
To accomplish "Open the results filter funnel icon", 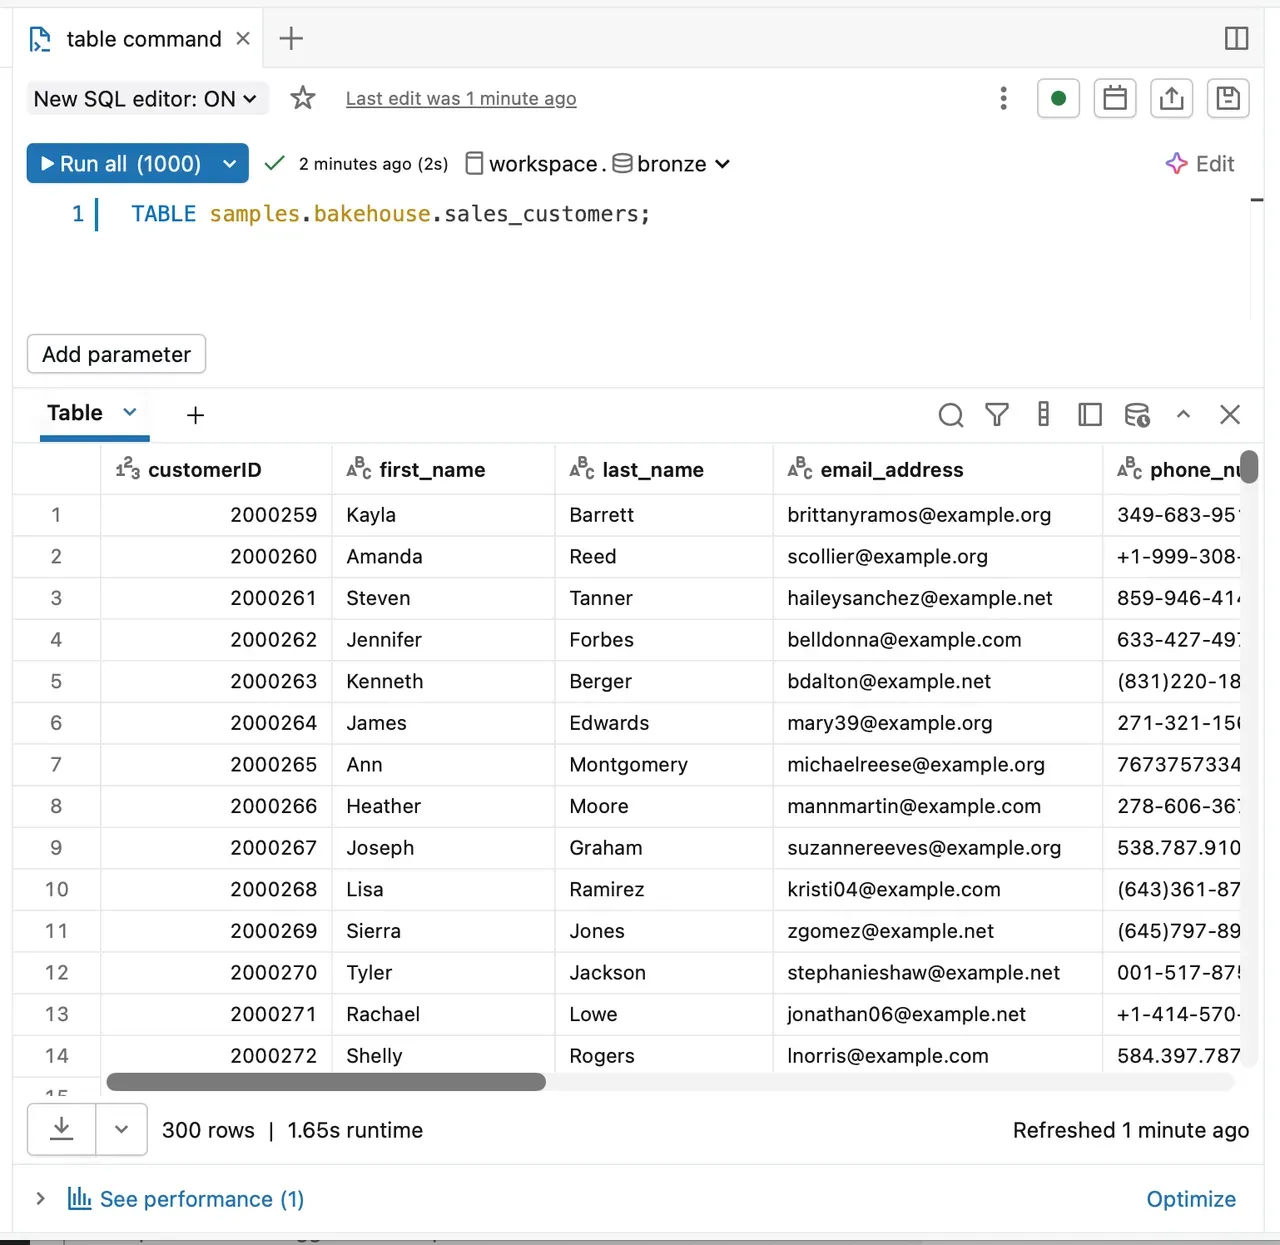I will tap(997, 414).
